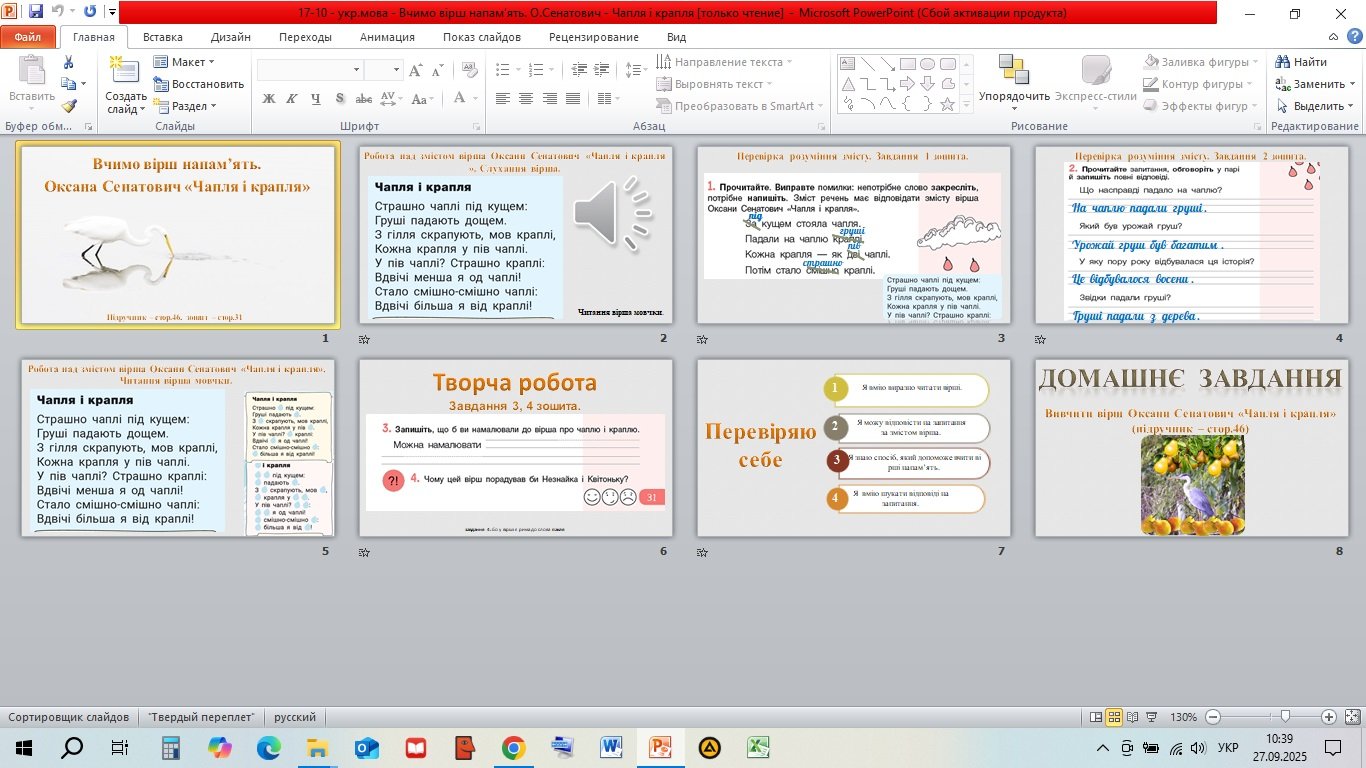Select the Домашнє завдання slide thumbnail

(x=1191, y=447)
